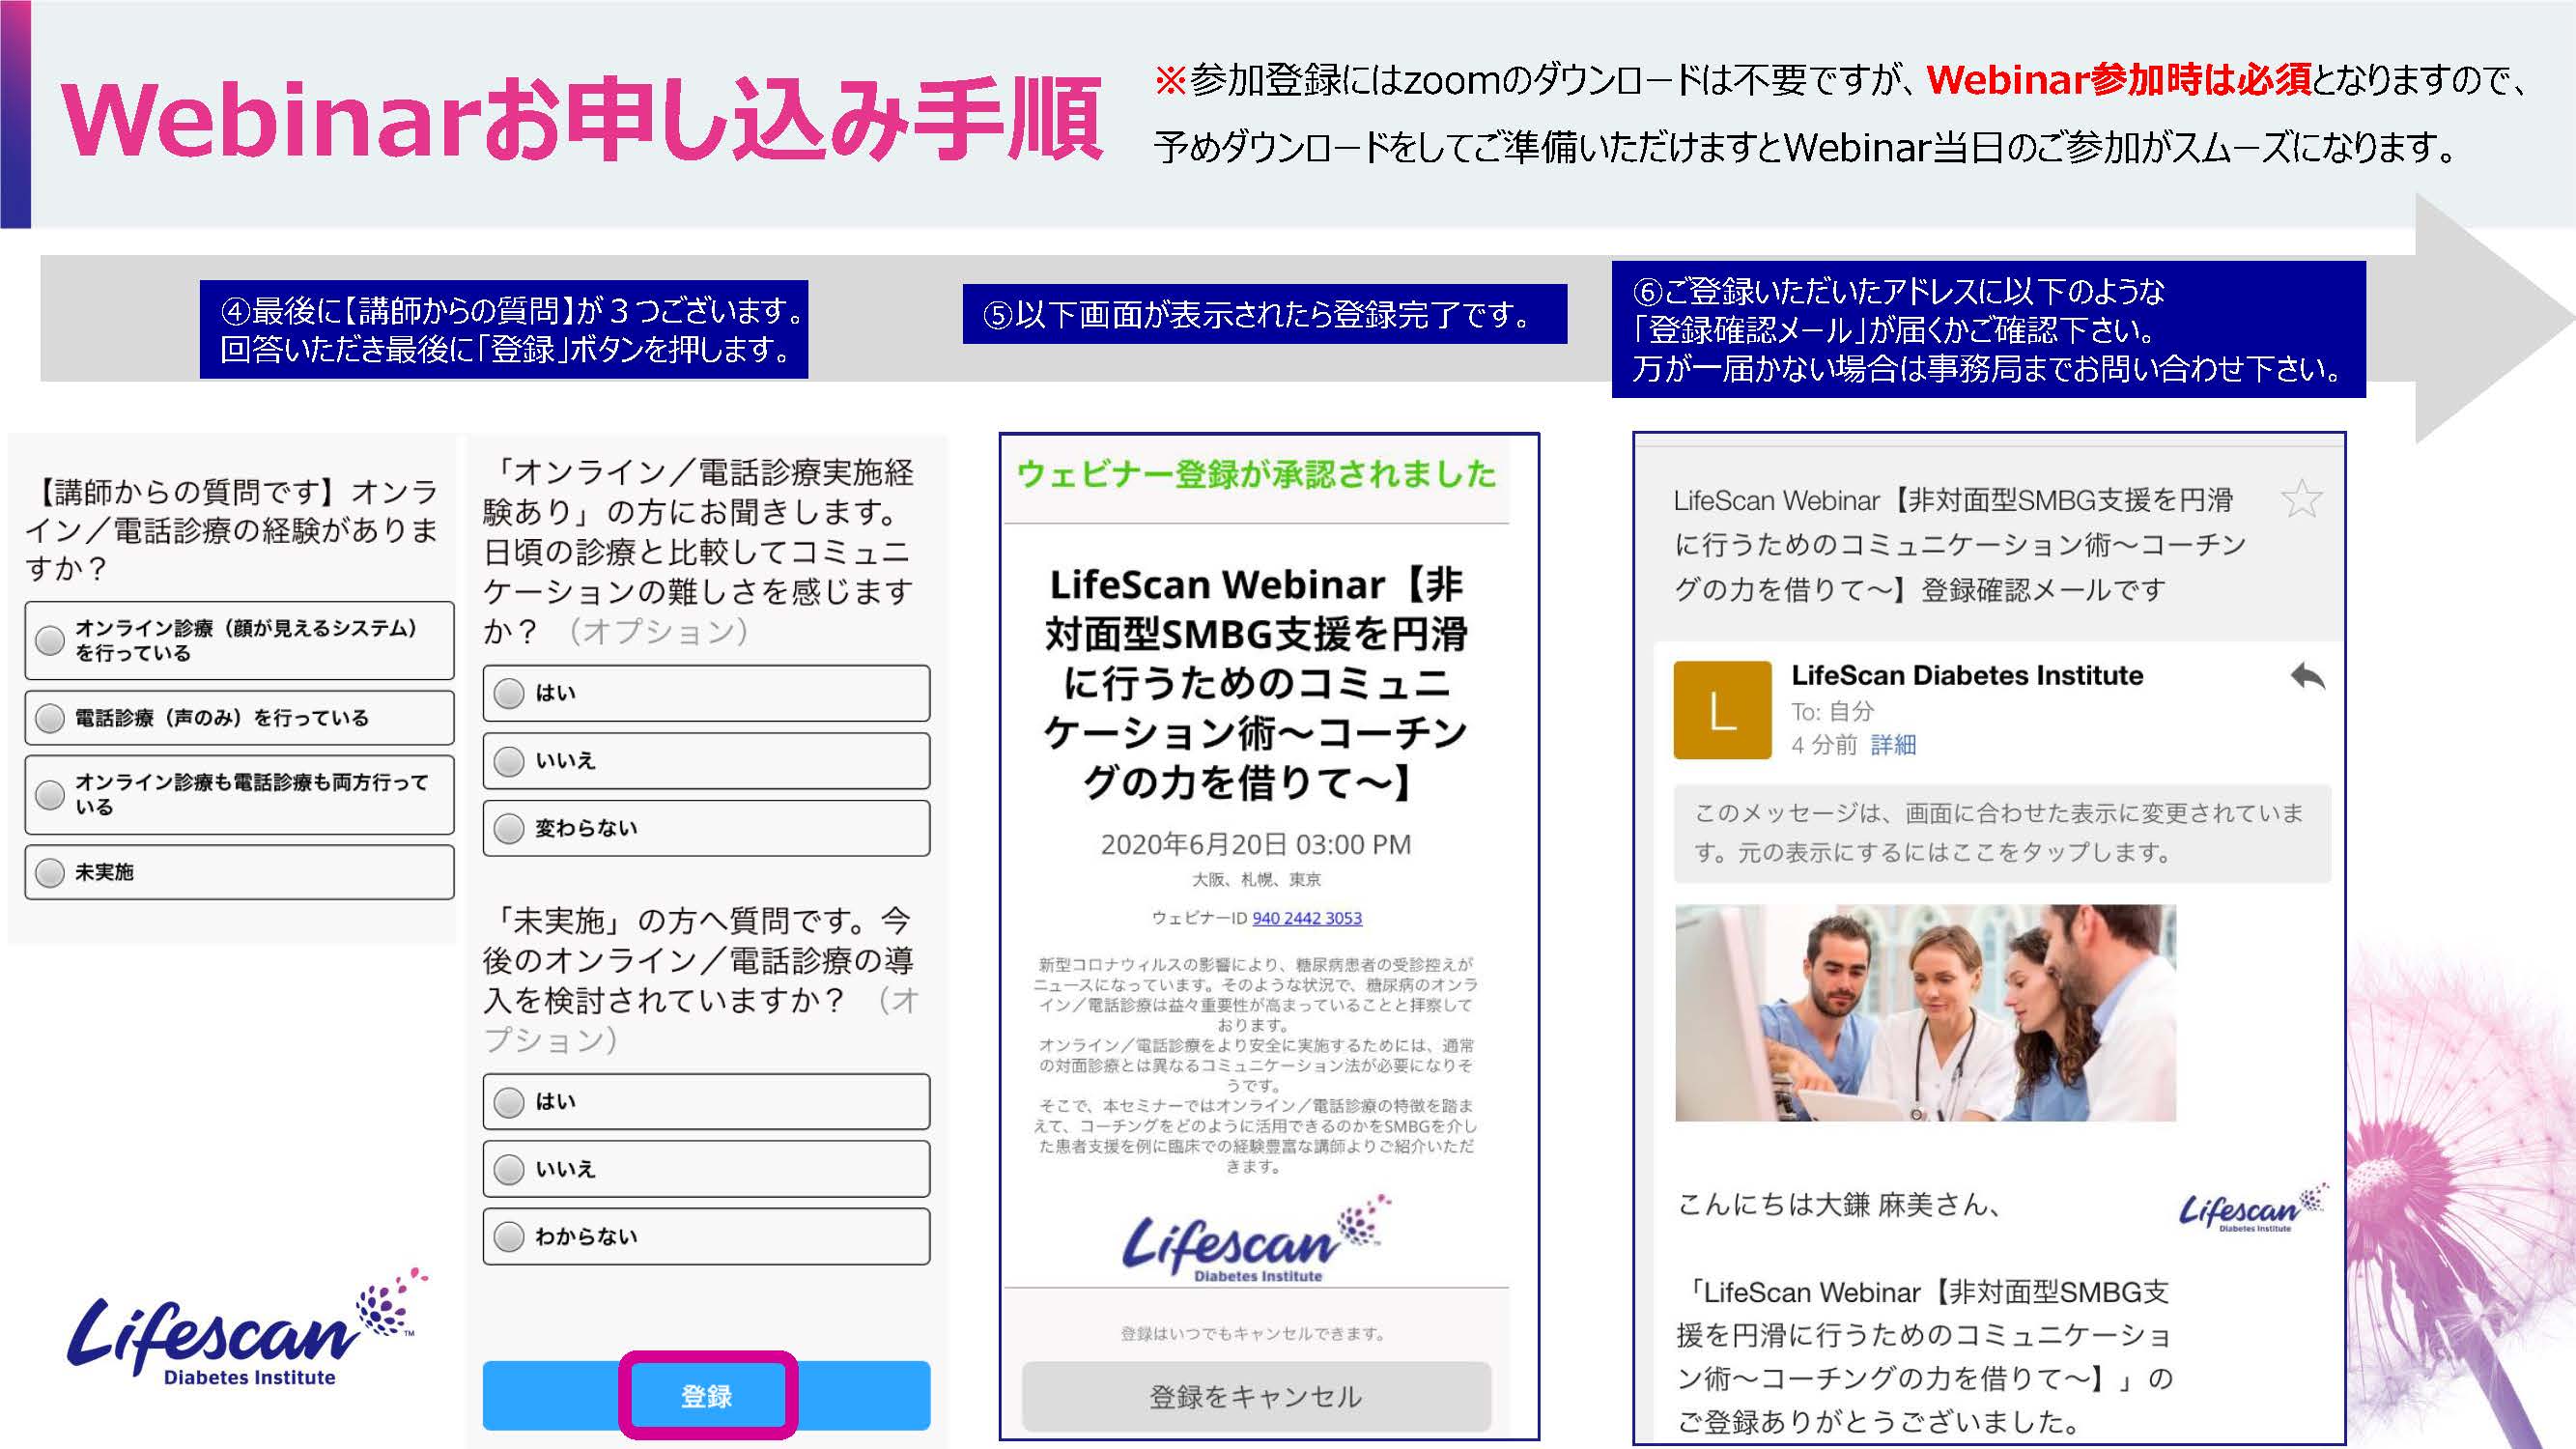Click 'LifeScan Diabetes Institute' sender name
The image size is (2576, 1449).
[x=1967, y=676]
